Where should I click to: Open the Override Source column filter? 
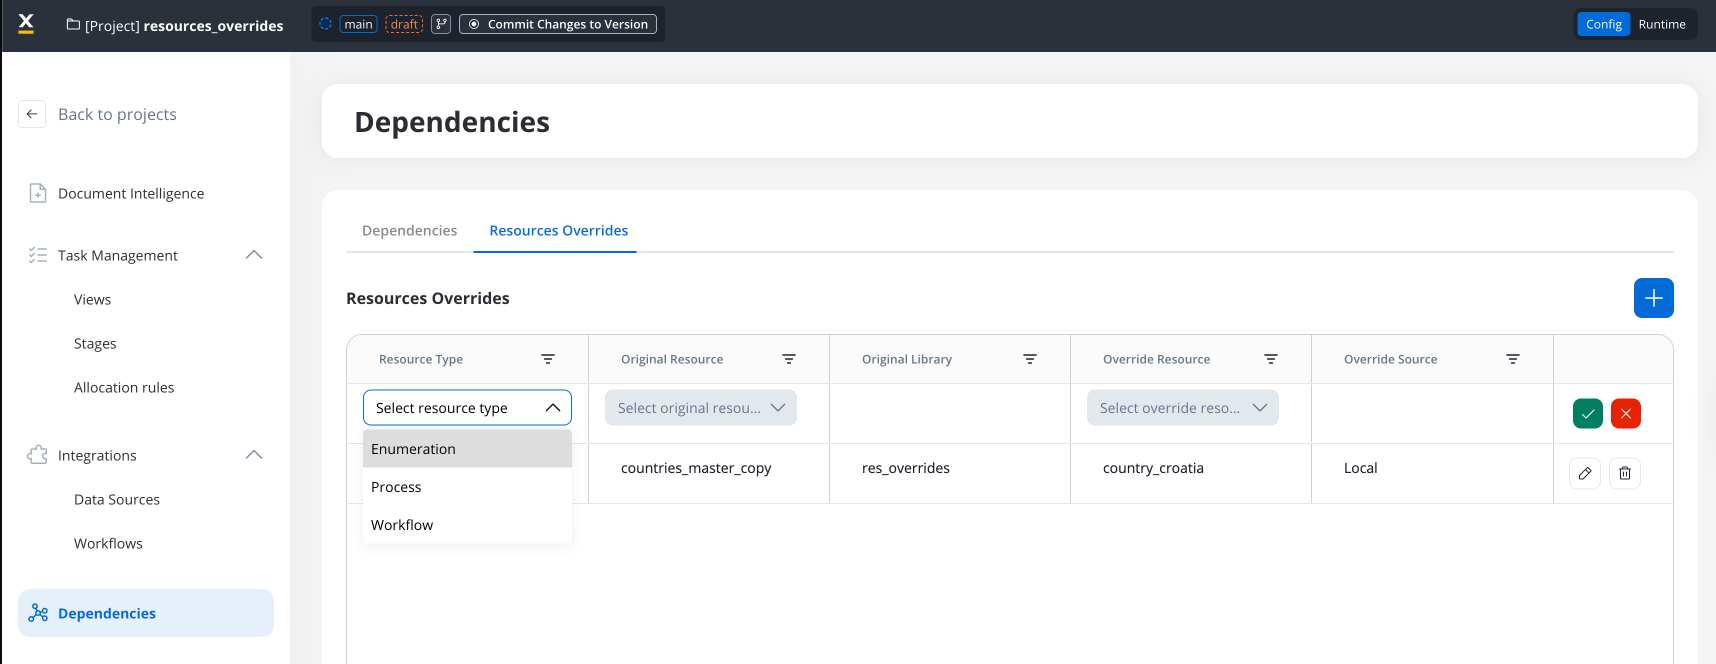click(x=1513, y=359)
